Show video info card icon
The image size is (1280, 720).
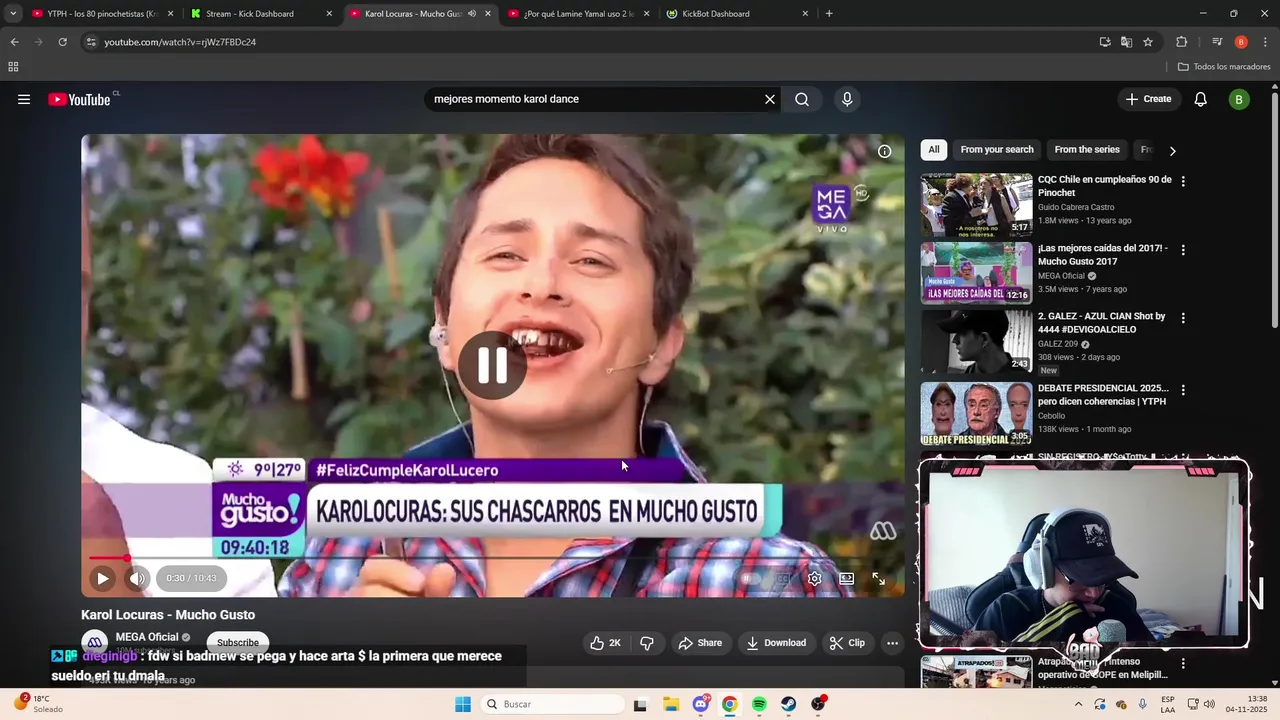(884, 152)
